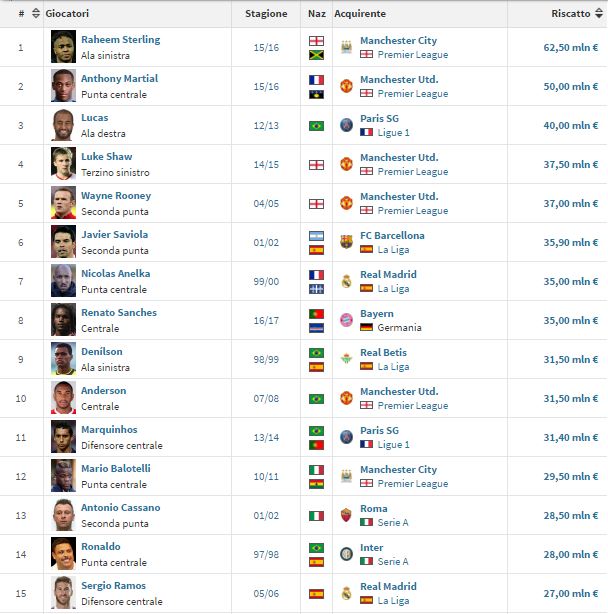The height and width of the screenshot is (614, 608).
Task: Click the Brazil flag in Lucas' Naz column
Action: [317, 126]
